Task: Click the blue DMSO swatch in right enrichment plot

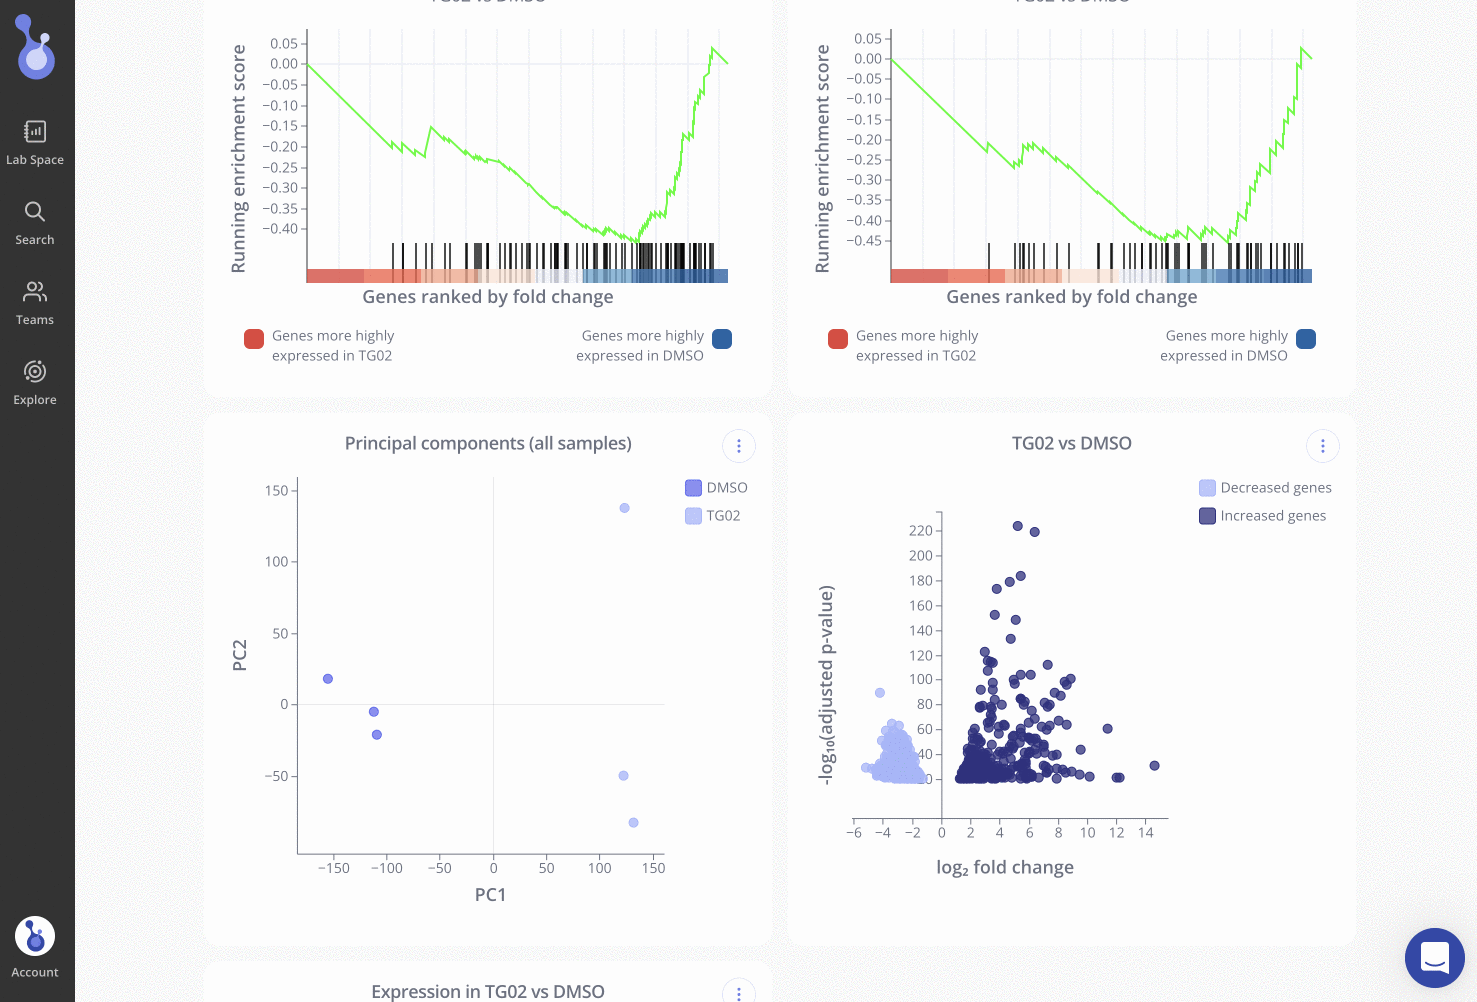Action: (x=1306, y=339)
